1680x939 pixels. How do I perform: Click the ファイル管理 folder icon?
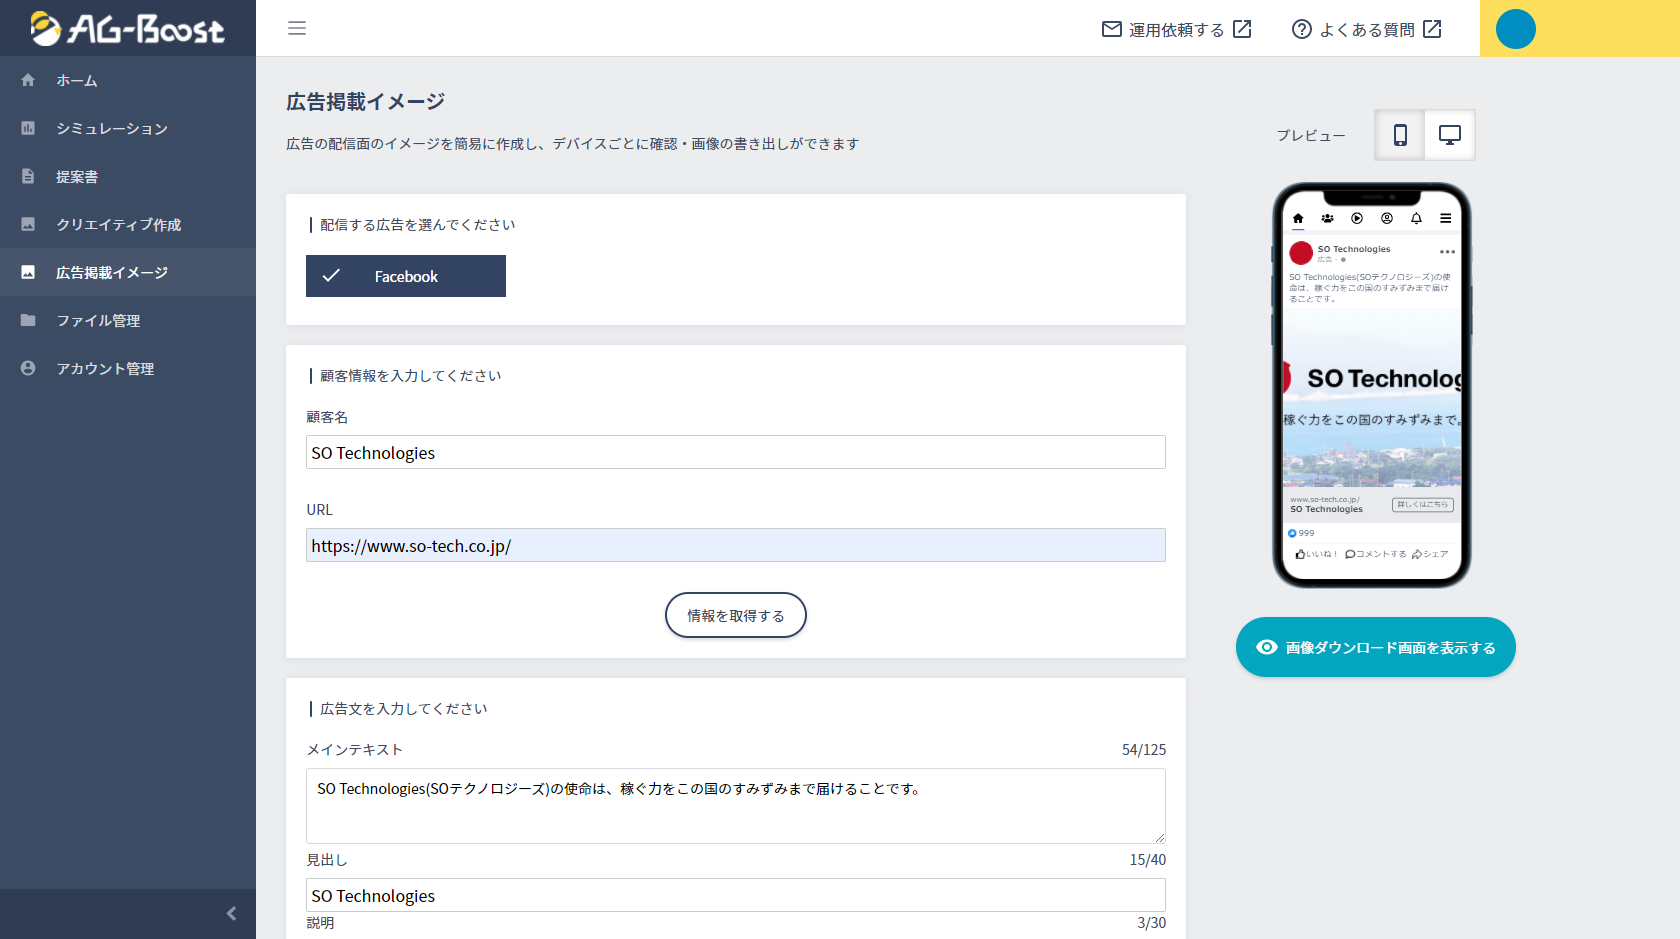coord(28,320)
